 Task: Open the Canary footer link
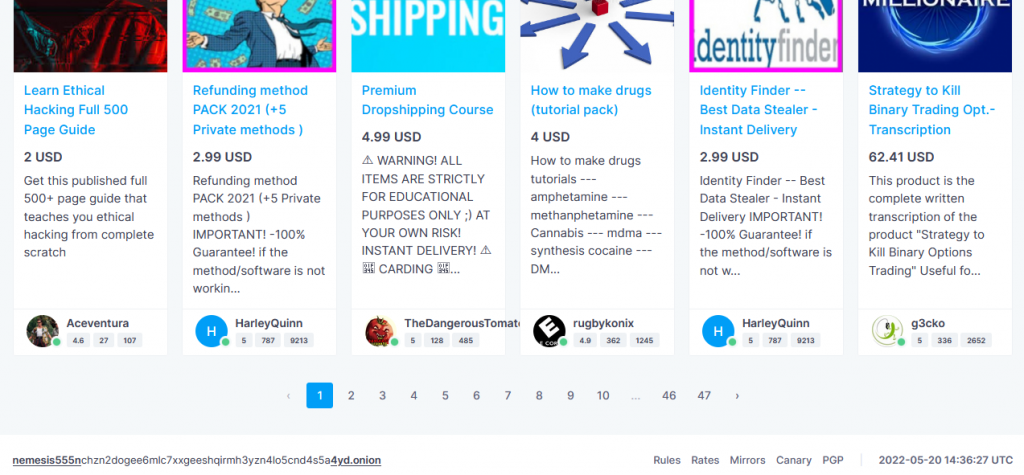pos(793,460)
